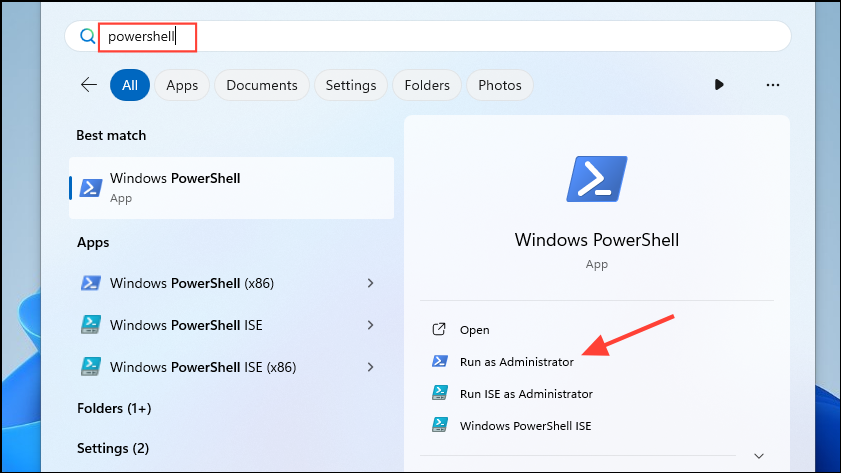This screenshot has height=473, width=841.
Task: Expand chevron for PowerShell ISE (x86)
Action: click(x=370, y=367)
